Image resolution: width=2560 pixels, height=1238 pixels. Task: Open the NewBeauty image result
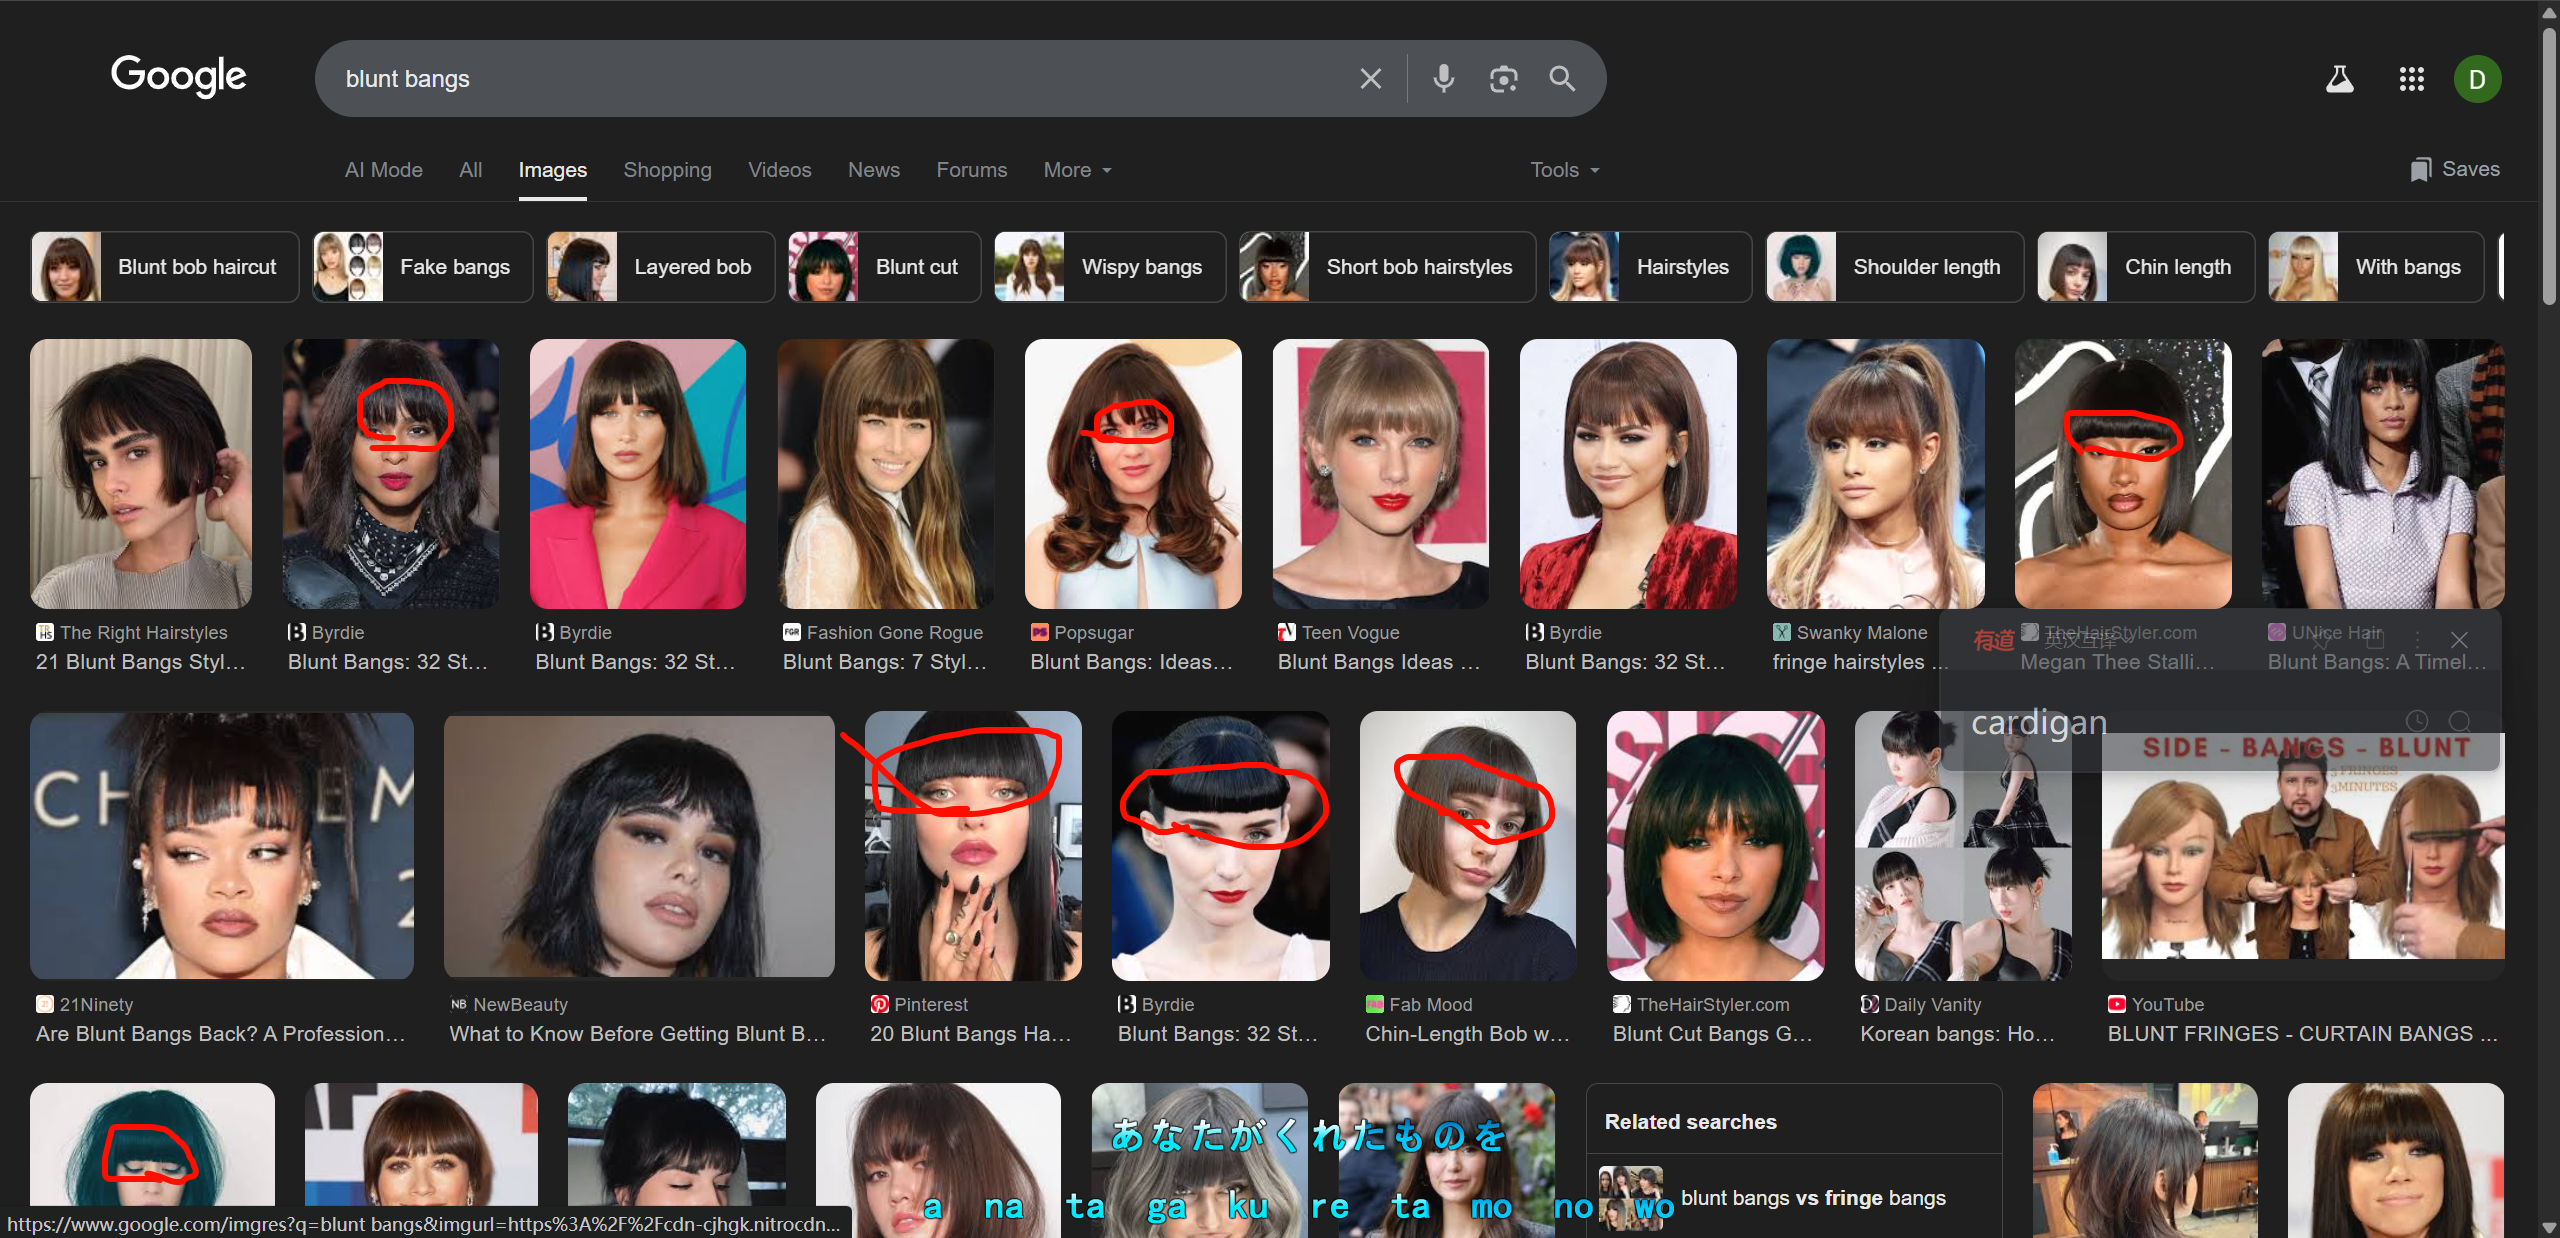pyautogui.click(x=639, y=846)
